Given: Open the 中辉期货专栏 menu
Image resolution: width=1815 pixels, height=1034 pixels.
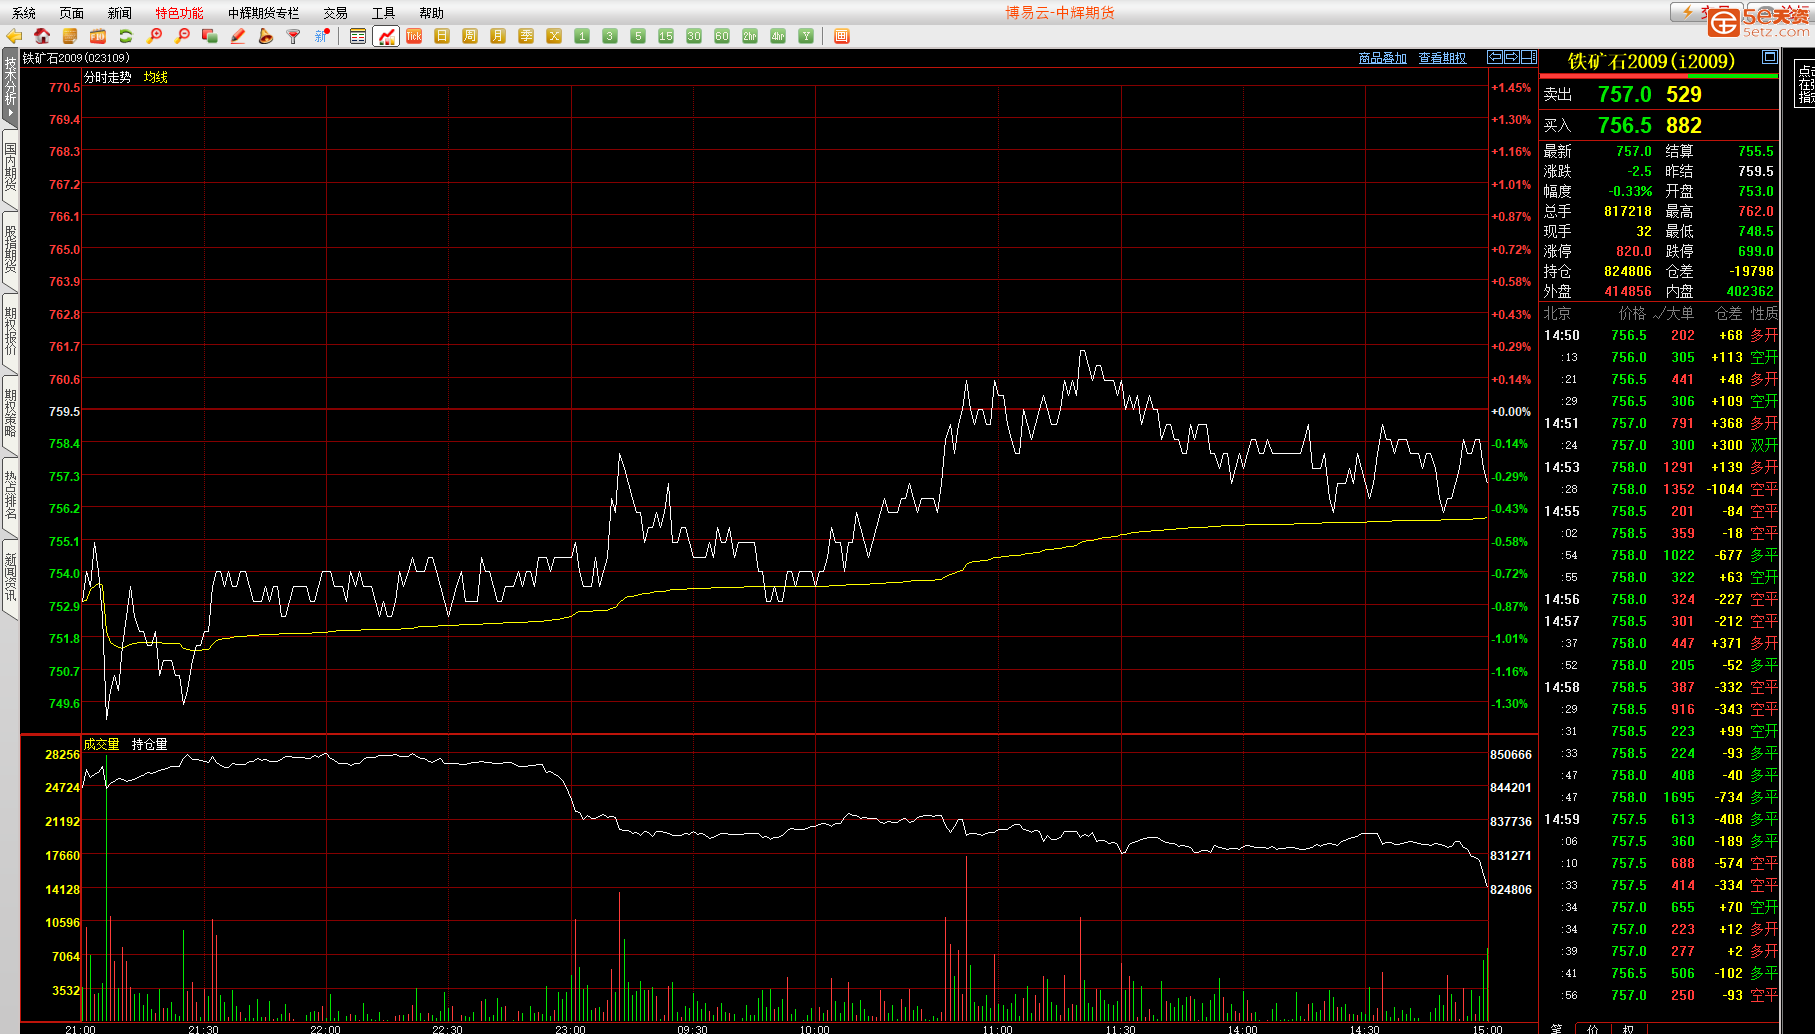Looking at the screenshot, I should [263, 13].
